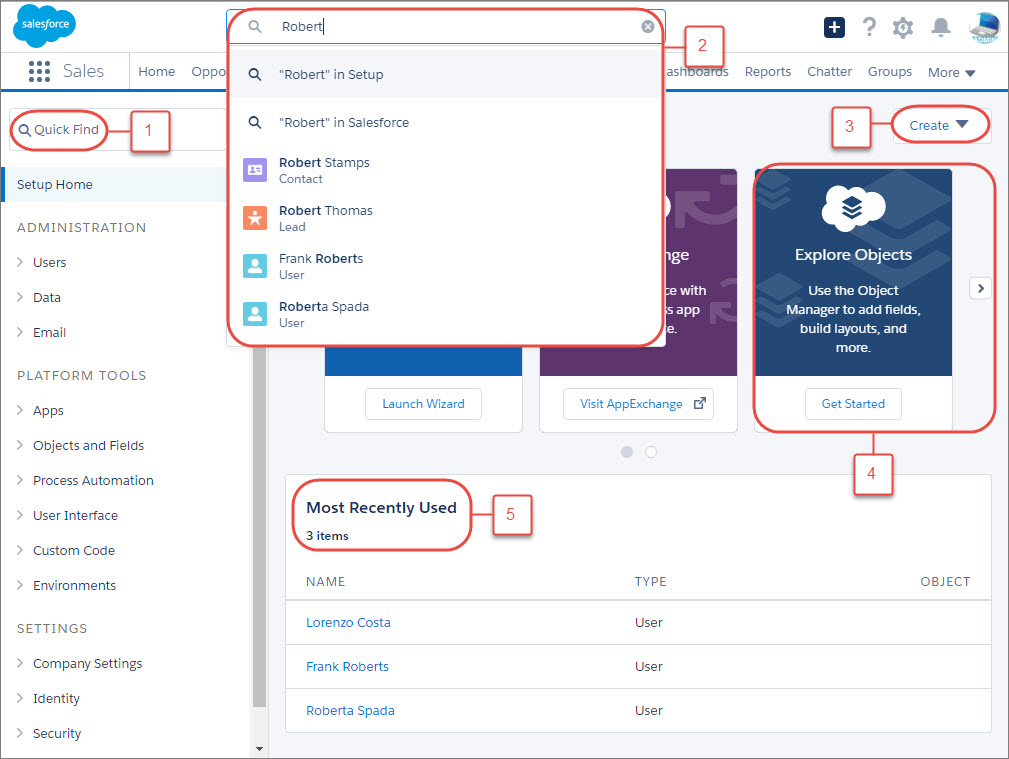Click the Robert Thomas lead icon
Viewport: 1009px width, 759px height.
(255, 218)
